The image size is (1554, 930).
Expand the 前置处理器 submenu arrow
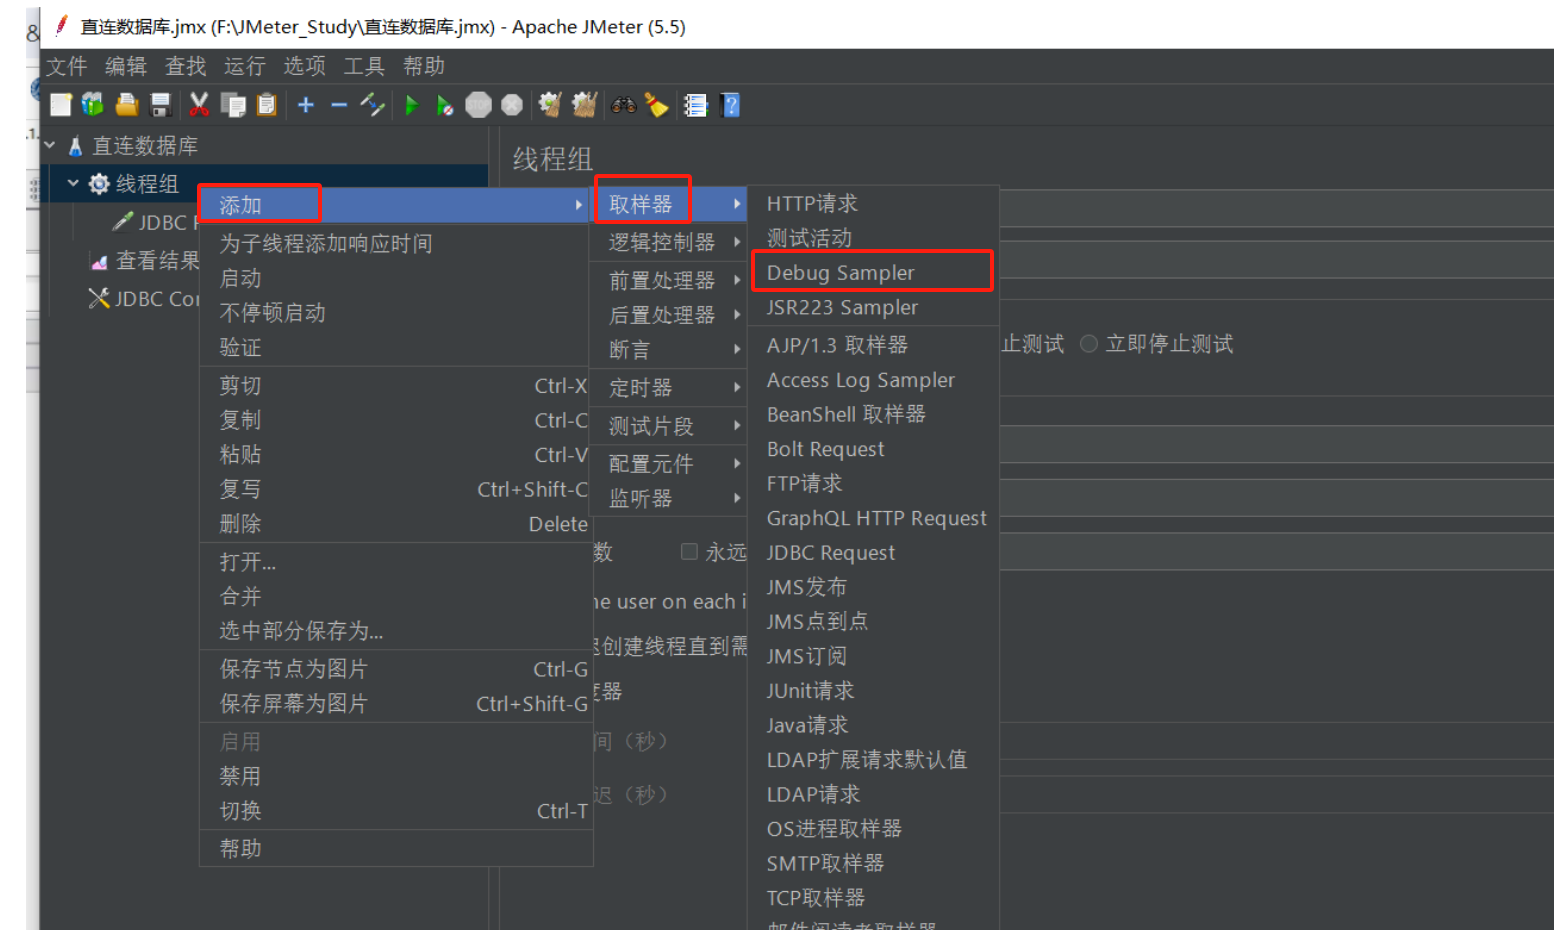(737, 280)
